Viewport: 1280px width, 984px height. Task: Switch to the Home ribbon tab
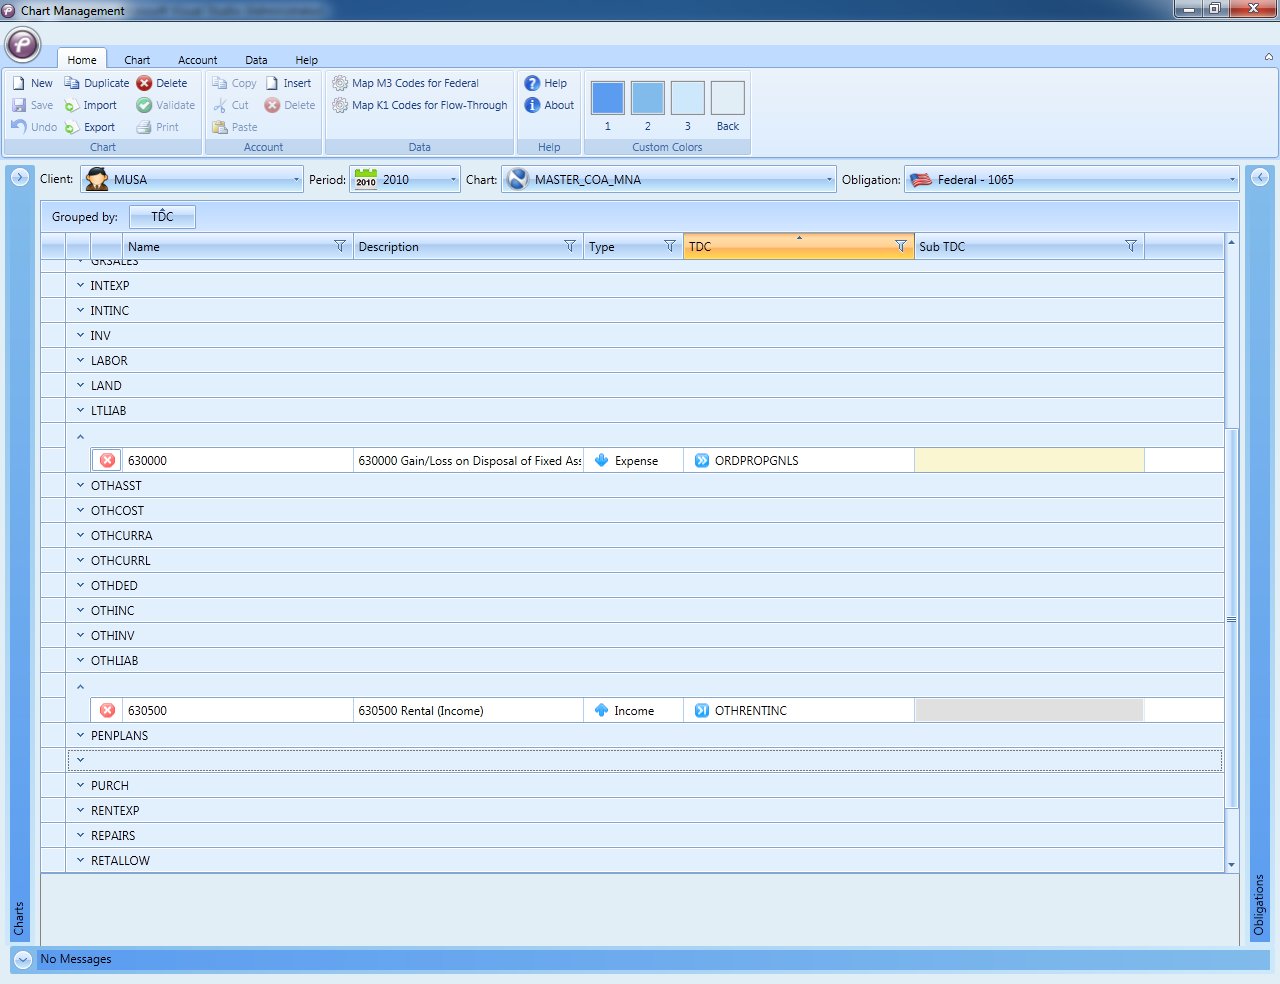82,60
